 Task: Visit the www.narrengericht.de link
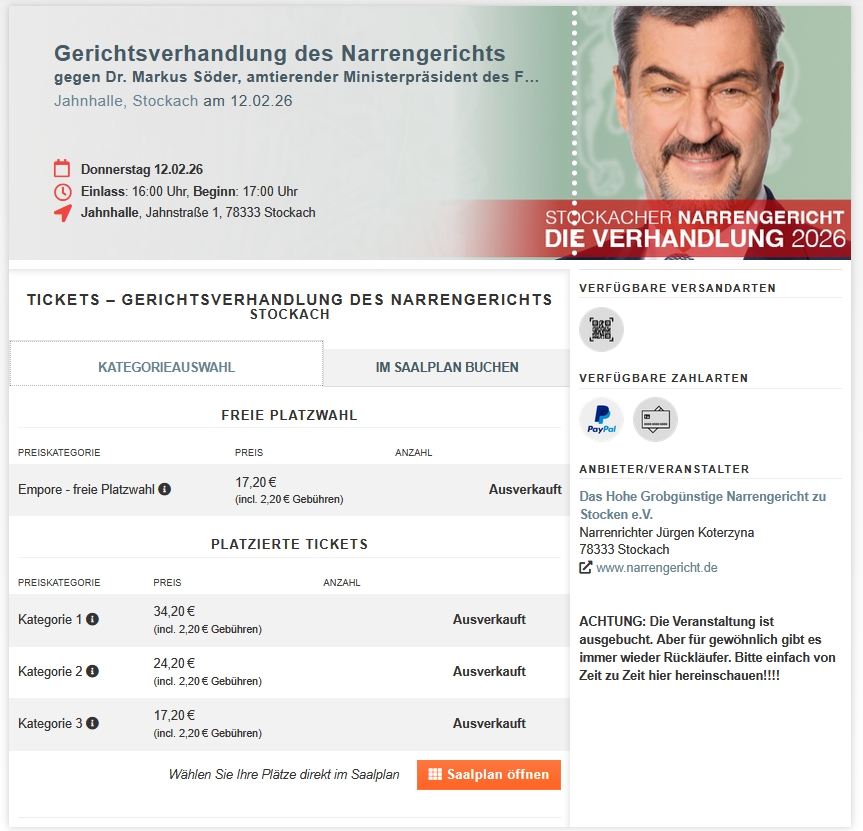(657, 568)
